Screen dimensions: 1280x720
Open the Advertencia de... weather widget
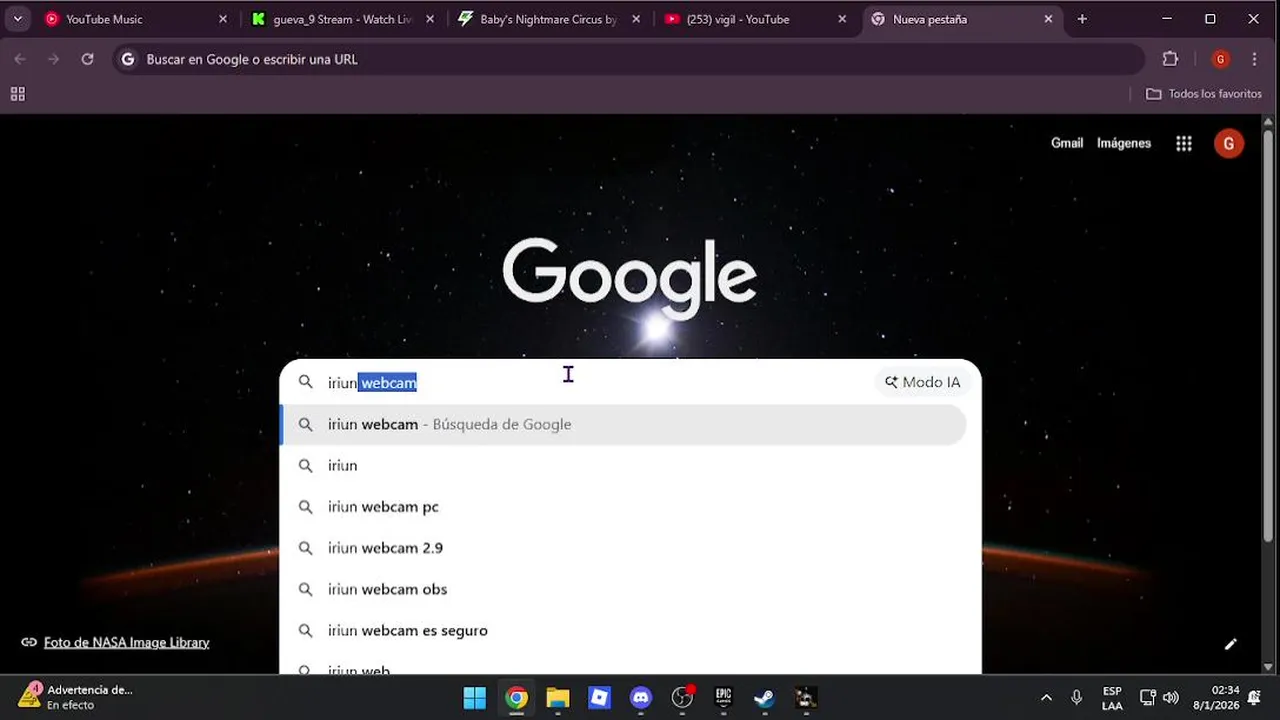point(75,697)
